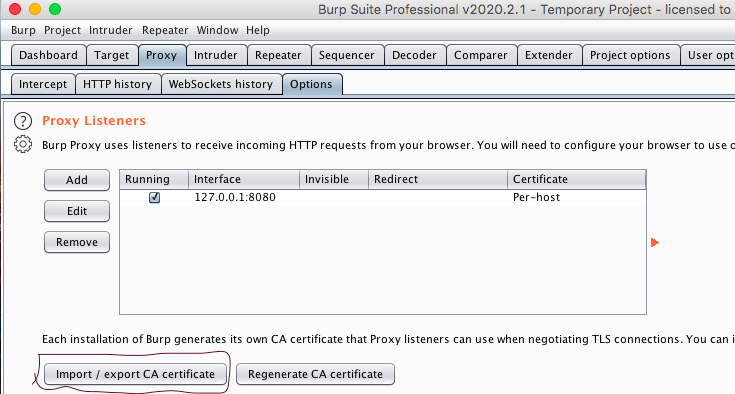Click Remove listener button
Viewport: 735px width, 394px height.
(77, 242)
